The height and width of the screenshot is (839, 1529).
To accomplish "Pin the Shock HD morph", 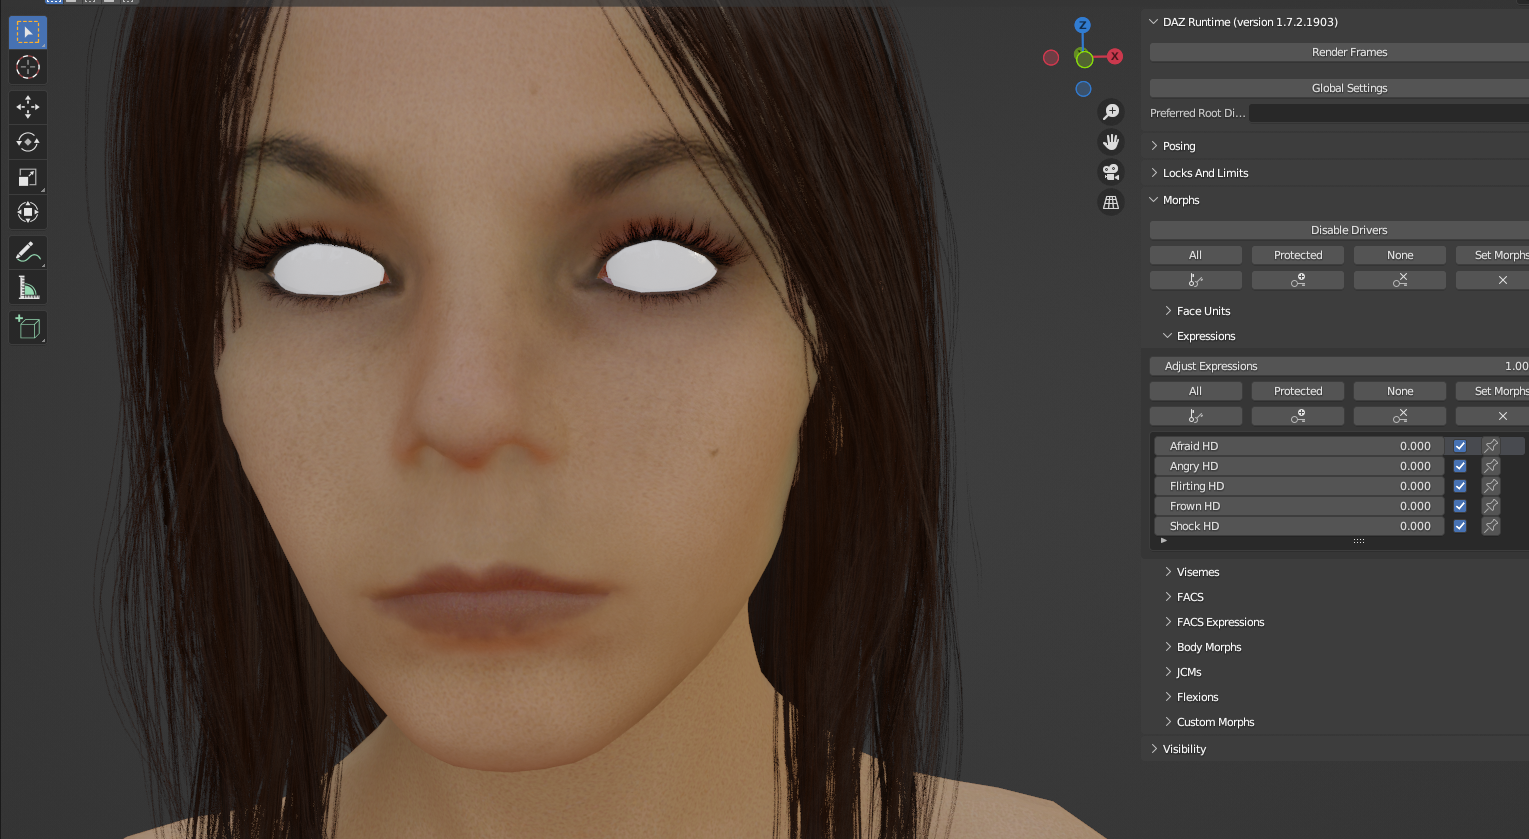I will 1491,526.
